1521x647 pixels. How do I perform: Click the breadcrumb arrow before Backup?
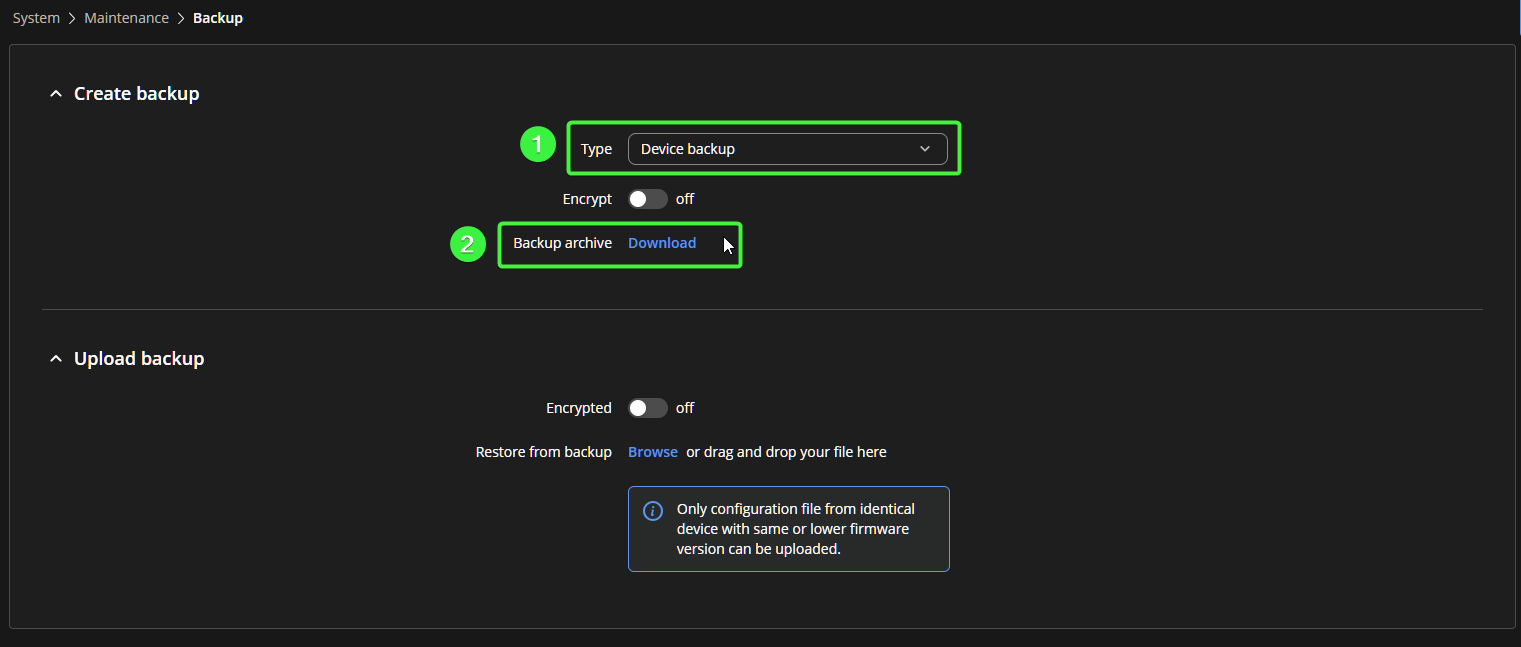click(x=181, y=18)
